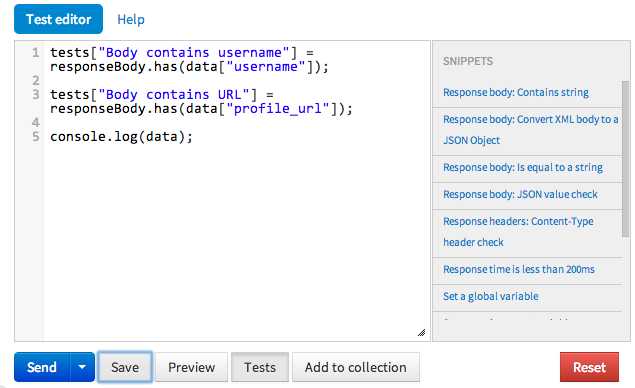Click line number 3 in editor gutter
This screenshot has height=388, width=635.
tap(36, 94)
